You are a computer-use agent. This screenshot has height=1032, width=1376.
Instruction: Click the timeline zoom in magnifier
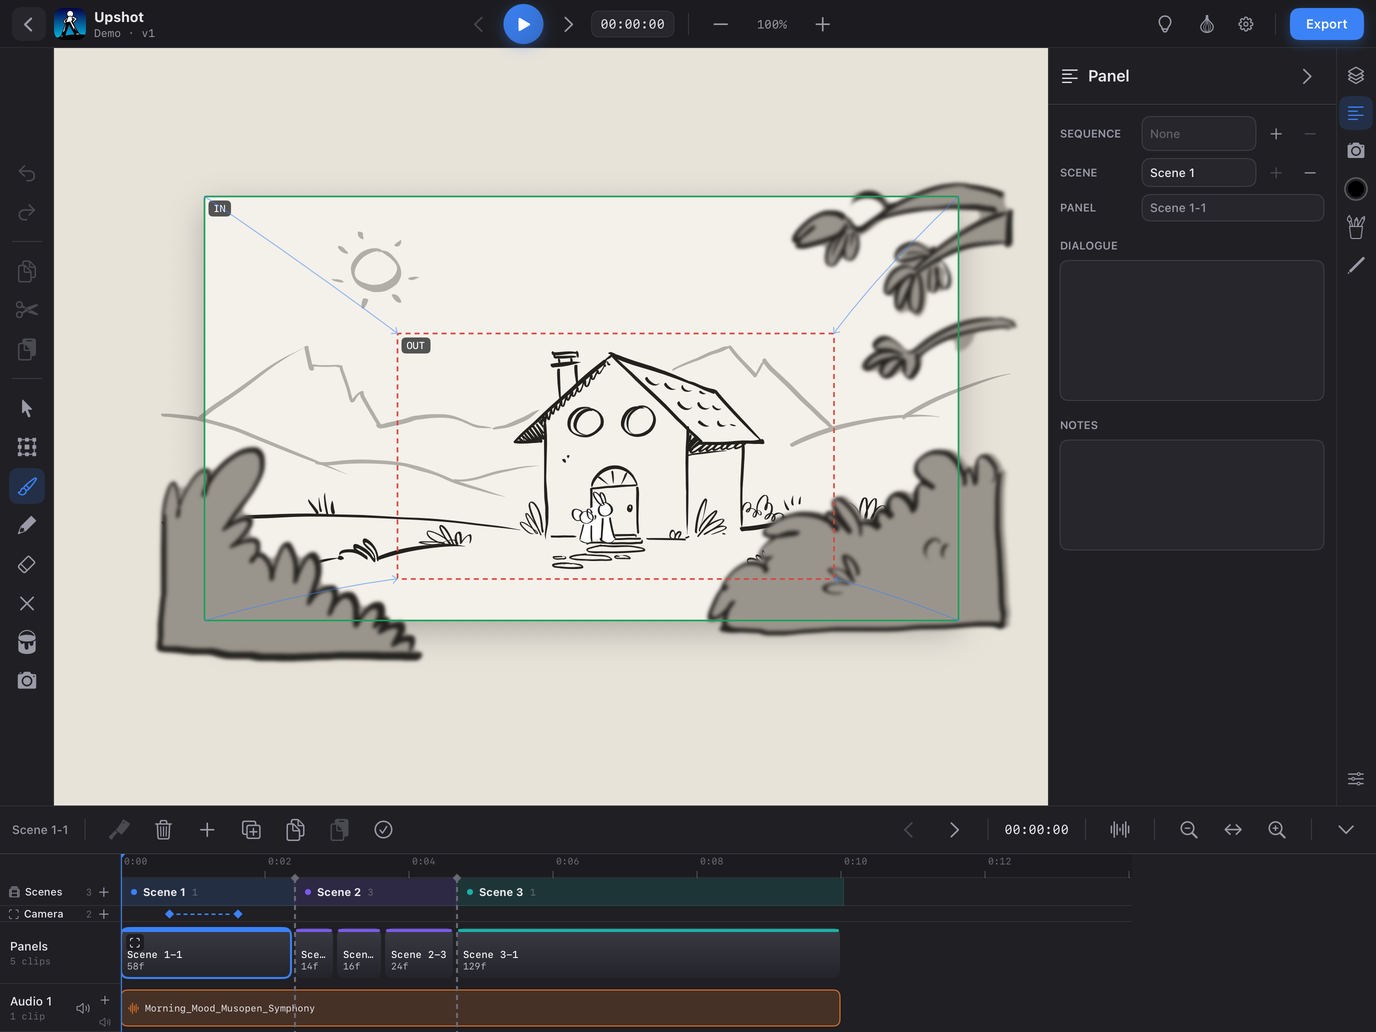[x=1277, y=830]
